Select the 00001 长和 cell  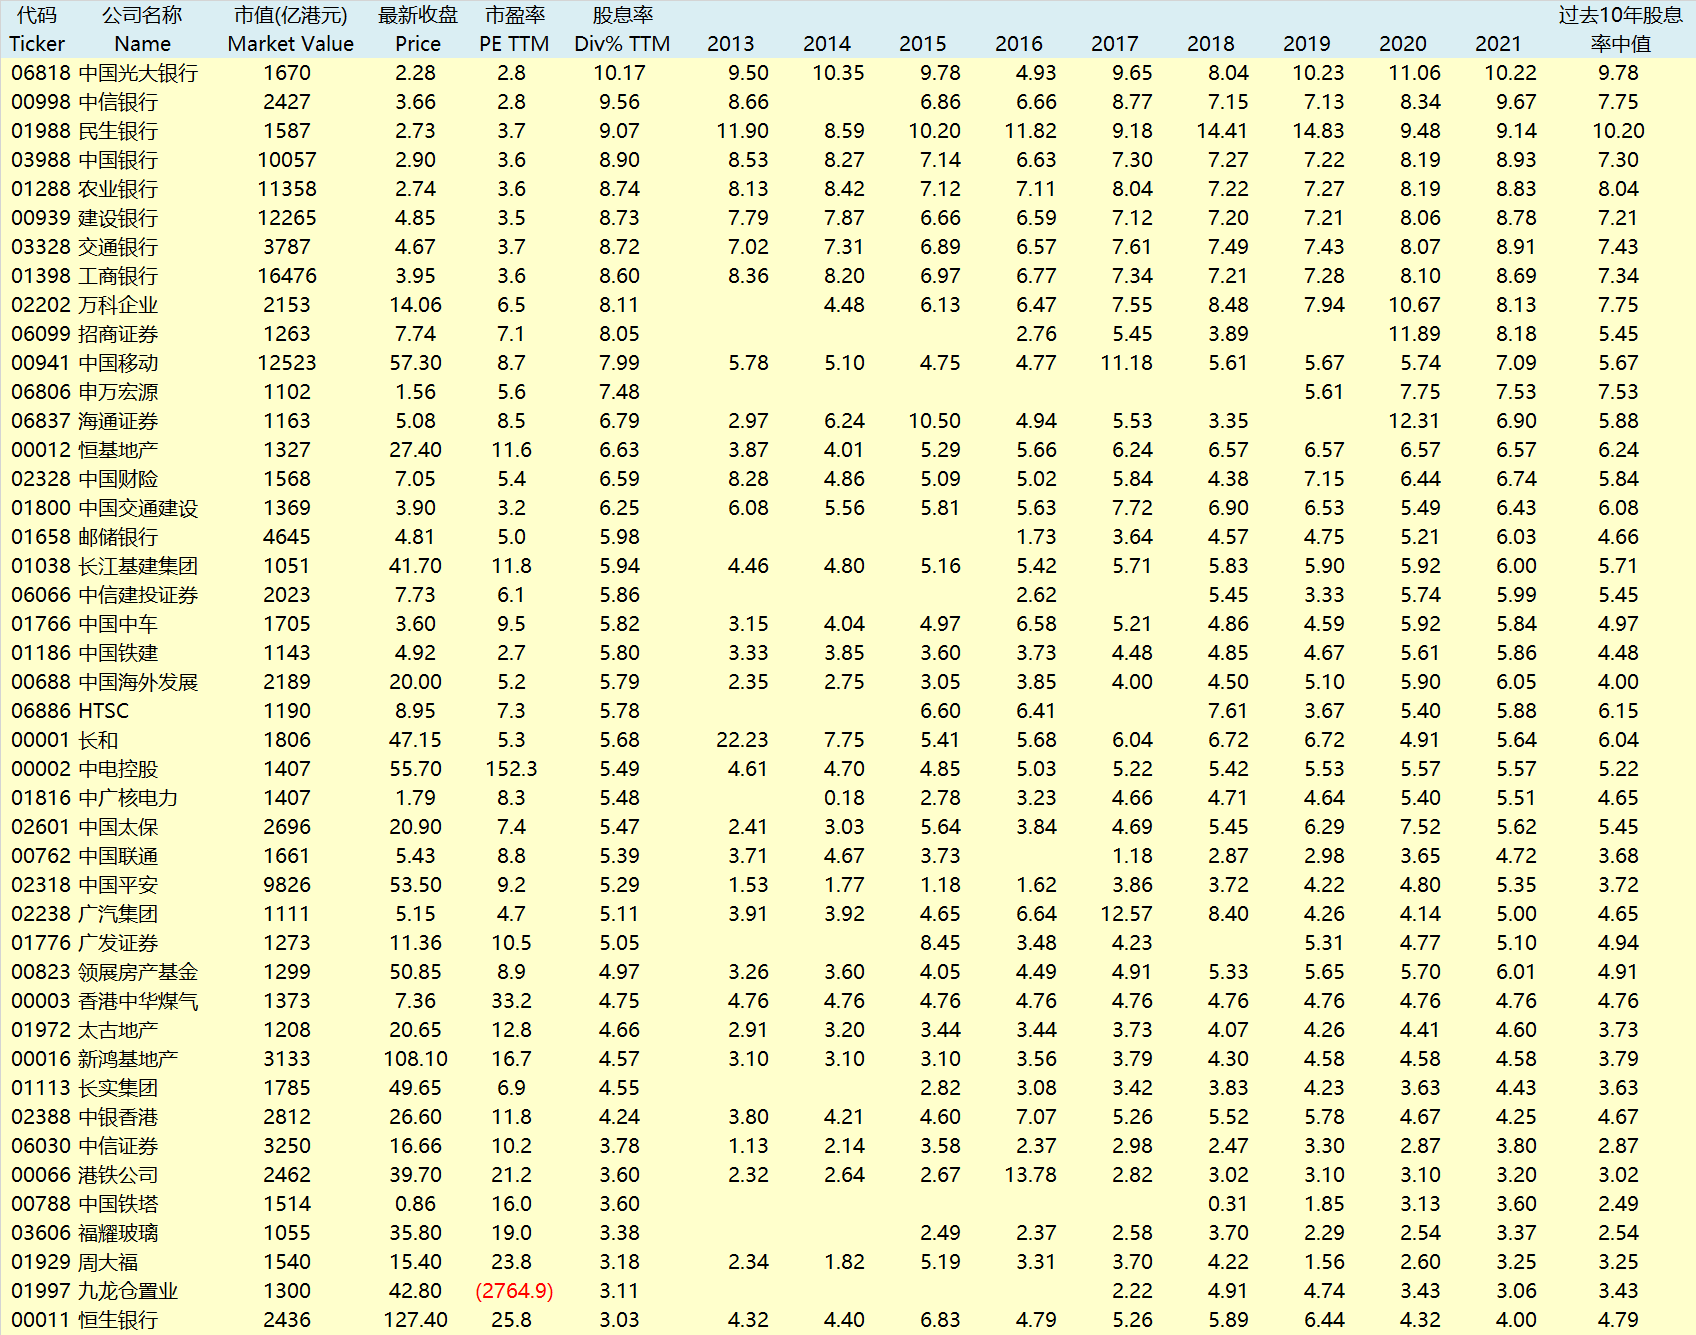(64, 740)
